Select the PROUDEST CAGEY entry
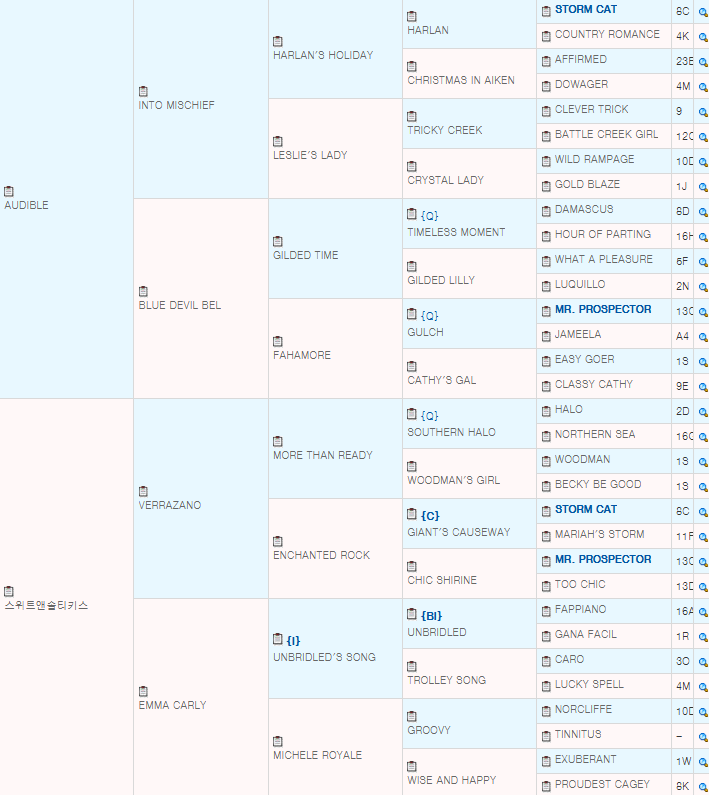This screenshot has width=709, height=795. point(602,784)
